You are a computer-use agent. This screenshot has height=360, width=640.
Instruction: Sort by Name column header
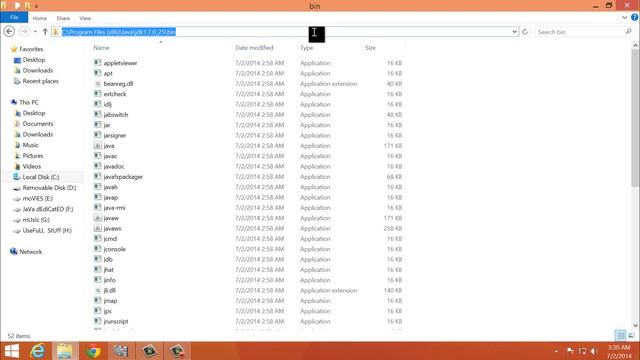click(x=101, y=48)
